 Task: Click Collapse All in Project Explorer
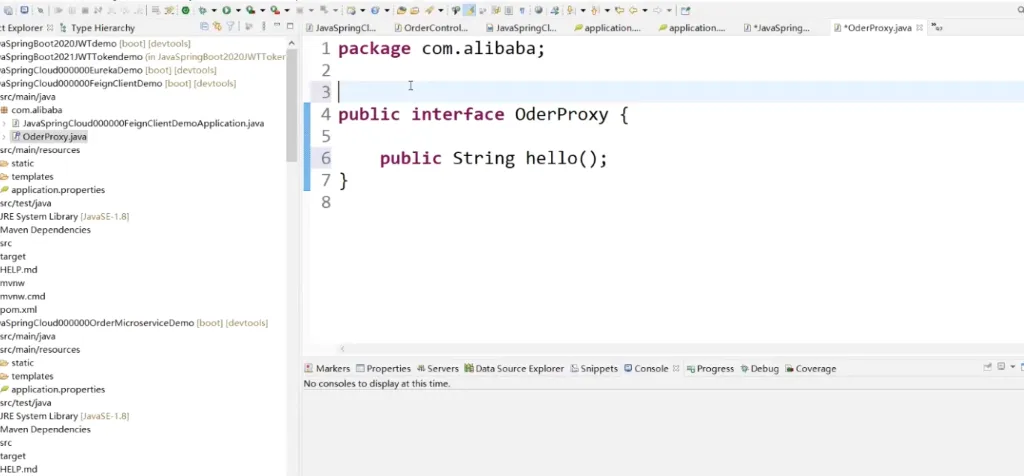[x=204, y=27]
